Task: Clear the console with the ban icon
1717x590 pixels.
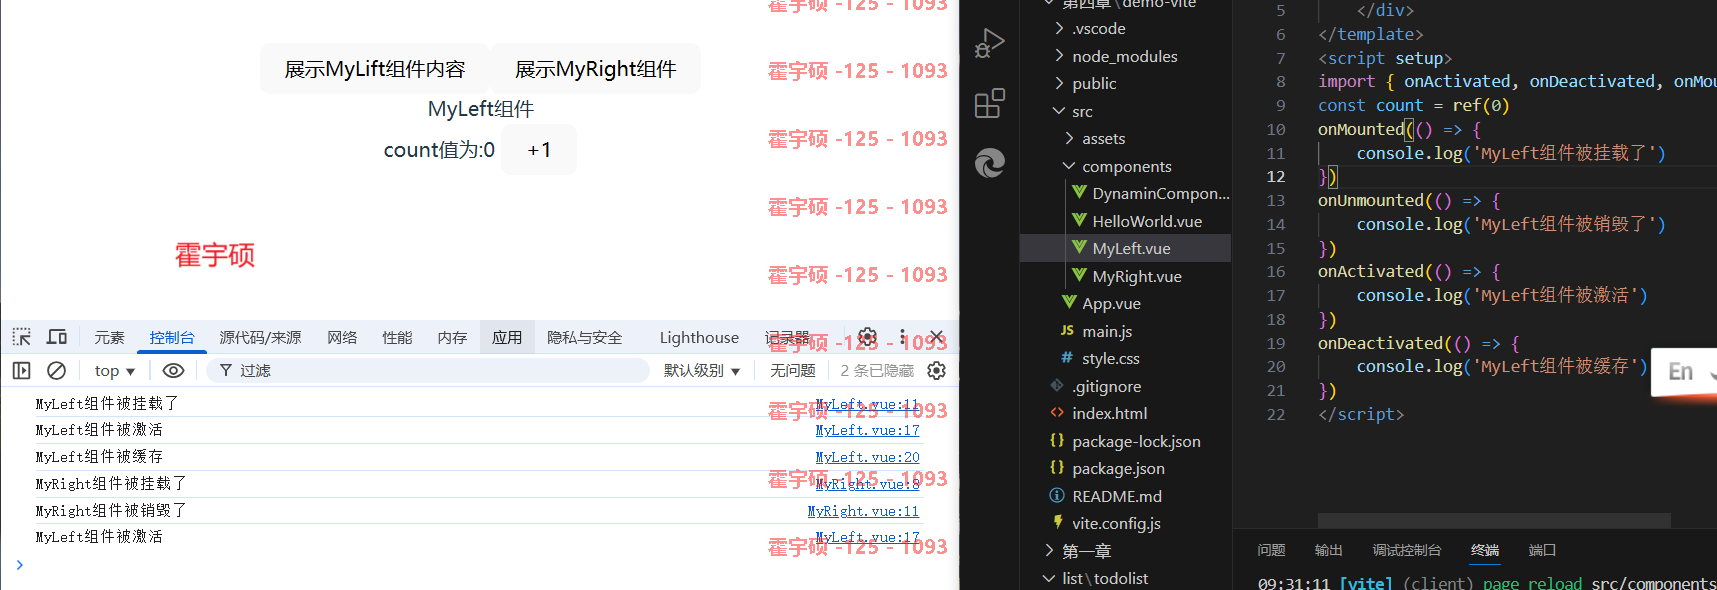Action: 57,370
